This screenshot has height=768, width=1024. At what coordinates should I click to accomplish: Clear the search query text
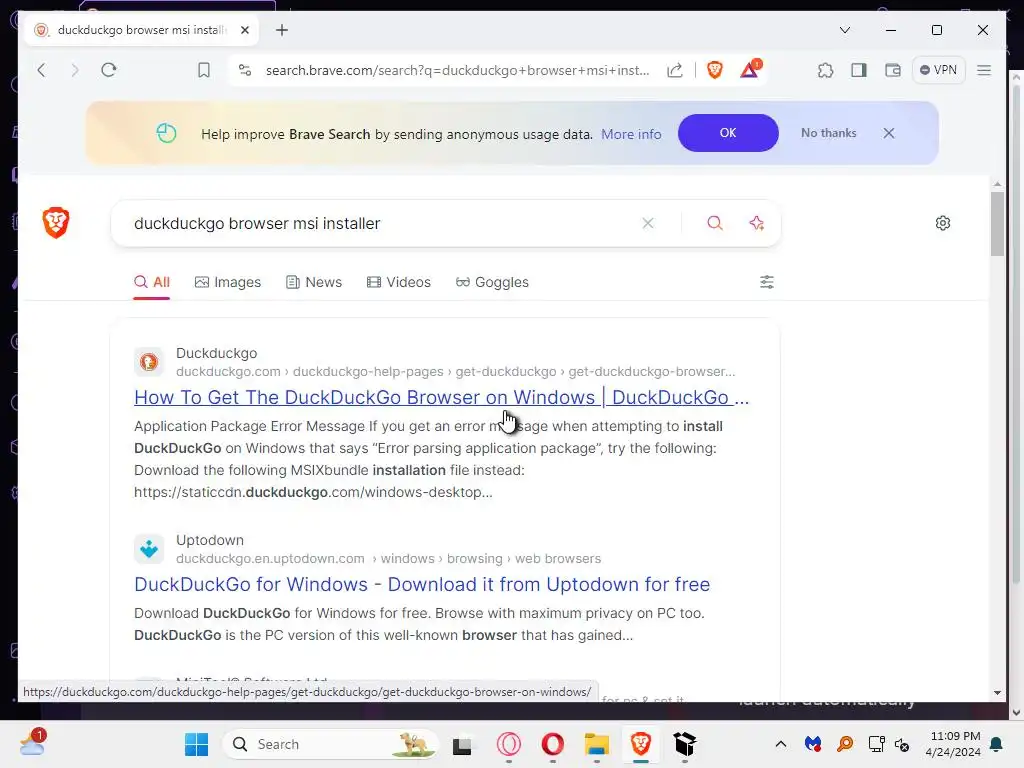coord(648,223)
